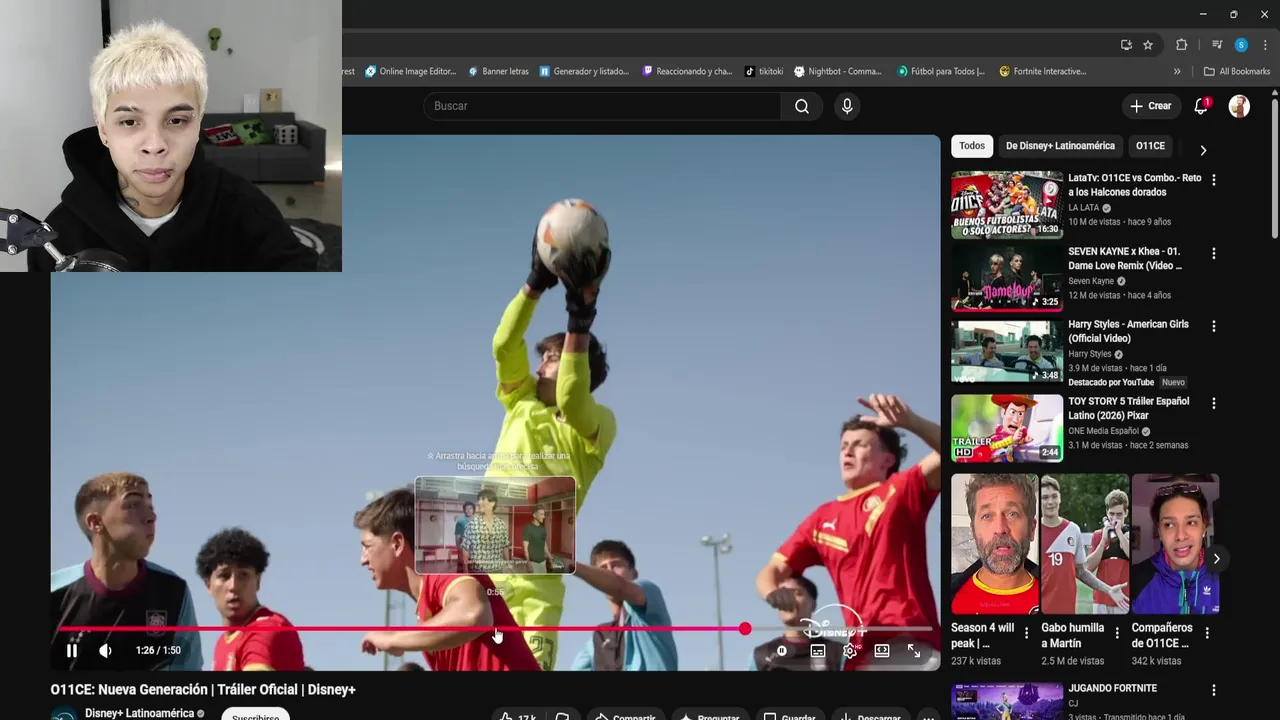Open Chrome media controls icon
The width and height of the screenshot is (1280, 720).
1217,45
